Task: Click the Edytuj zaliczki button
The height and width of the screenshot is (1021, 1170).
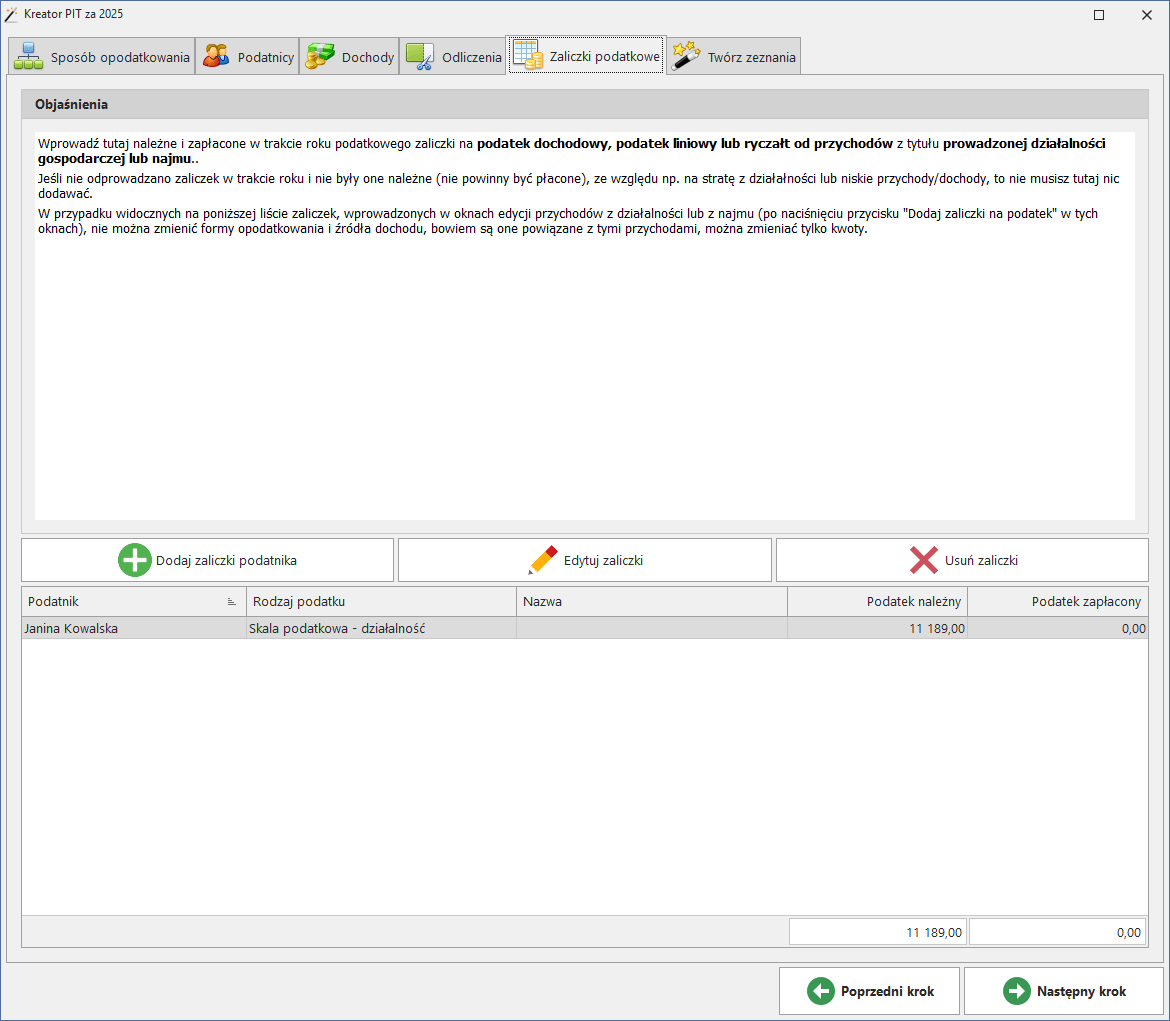Action: (x=585, y=560)
